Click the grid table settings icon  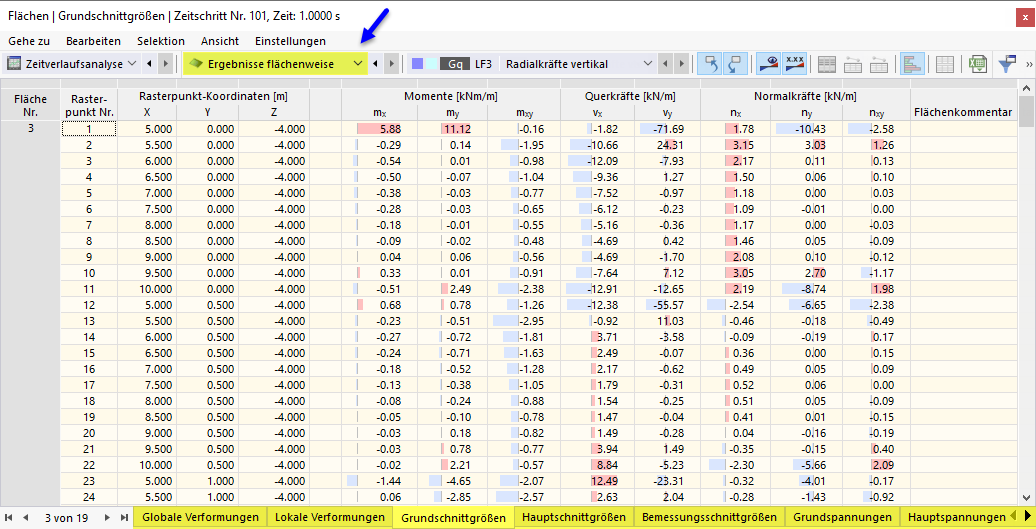[944, 64]
